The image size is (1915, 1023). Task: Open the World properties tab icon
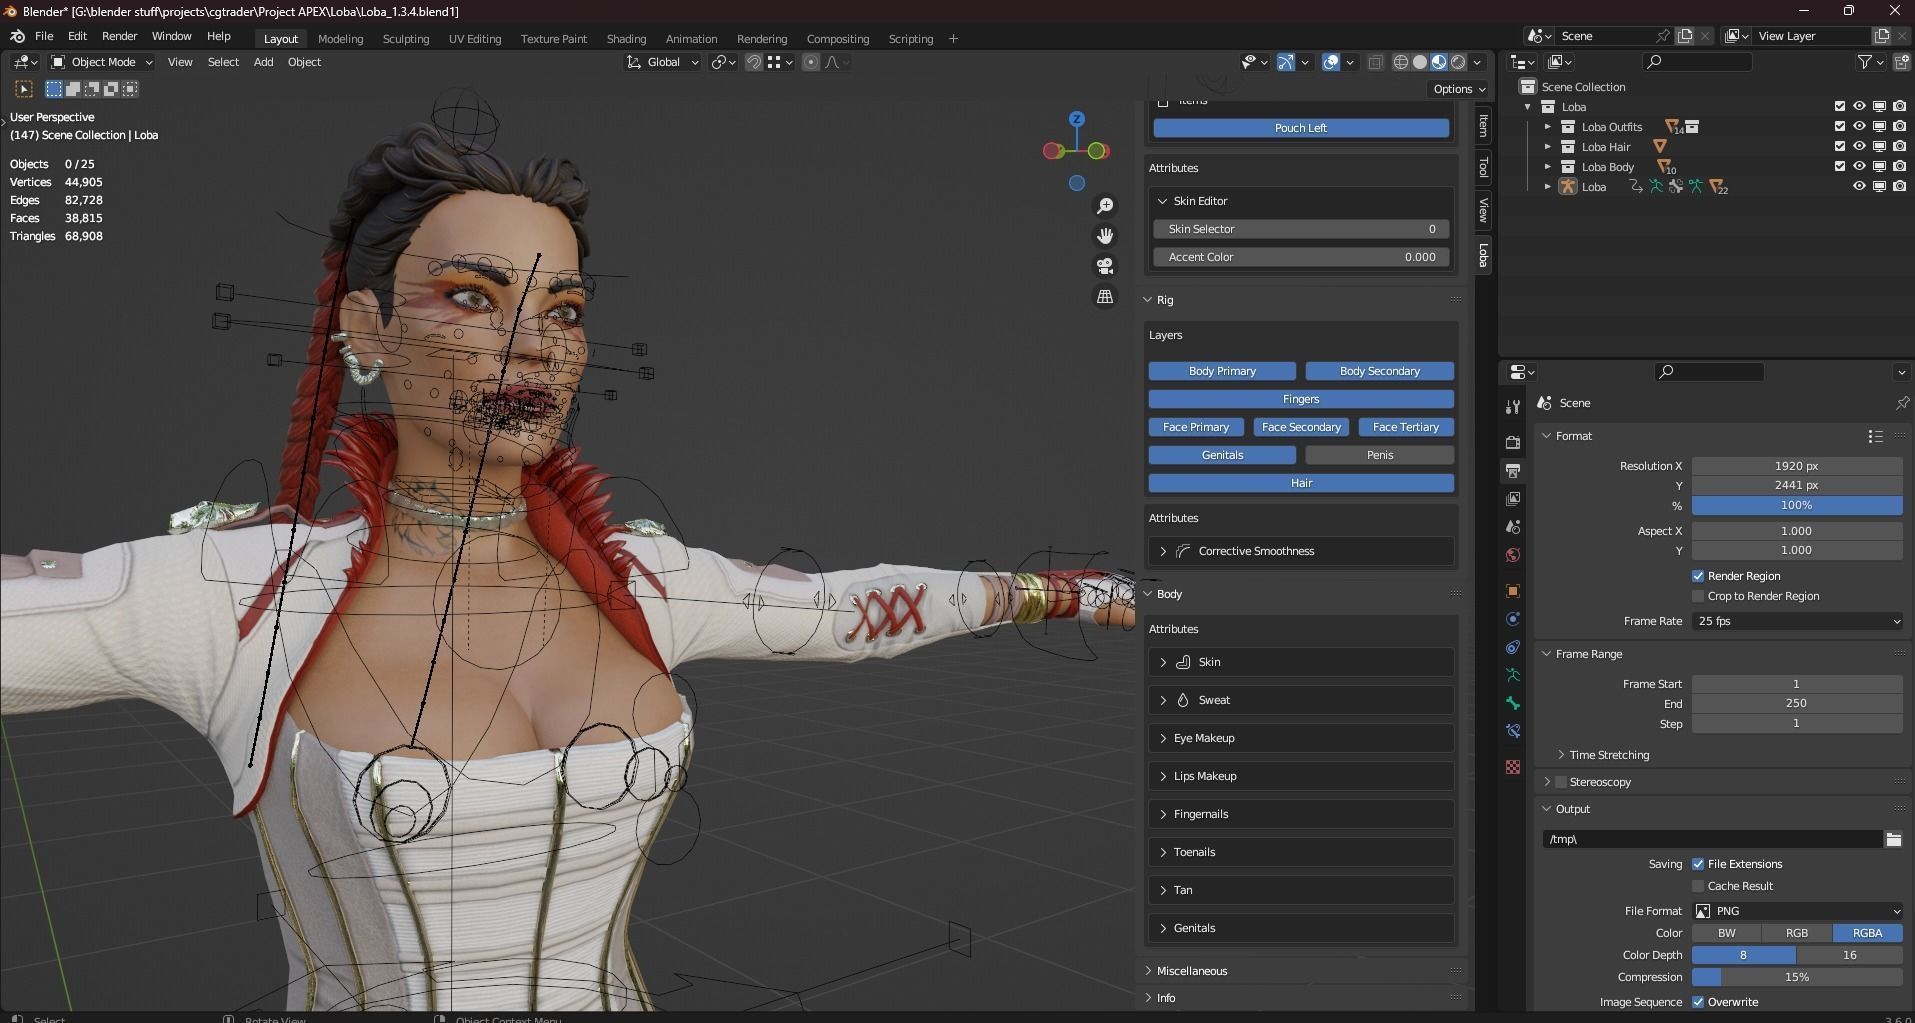(x=1513, y=555)
